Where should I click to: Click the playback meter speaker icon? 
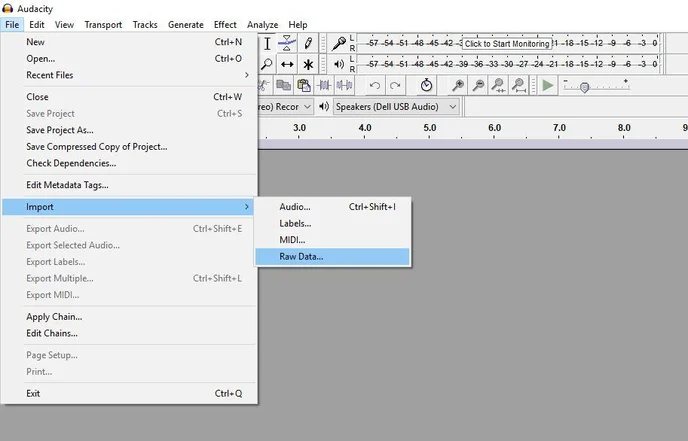pos(339,65)
